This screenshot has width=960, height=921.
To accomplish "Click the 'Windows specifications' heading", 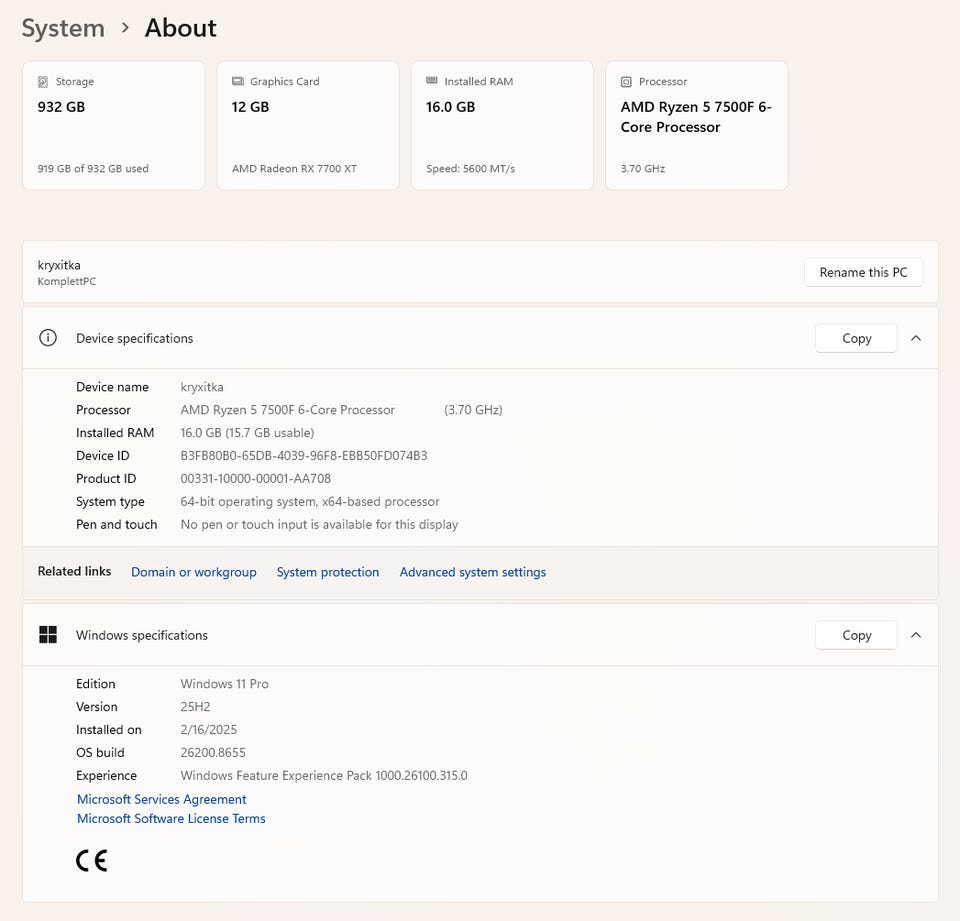I will click(x=142, y=635).
